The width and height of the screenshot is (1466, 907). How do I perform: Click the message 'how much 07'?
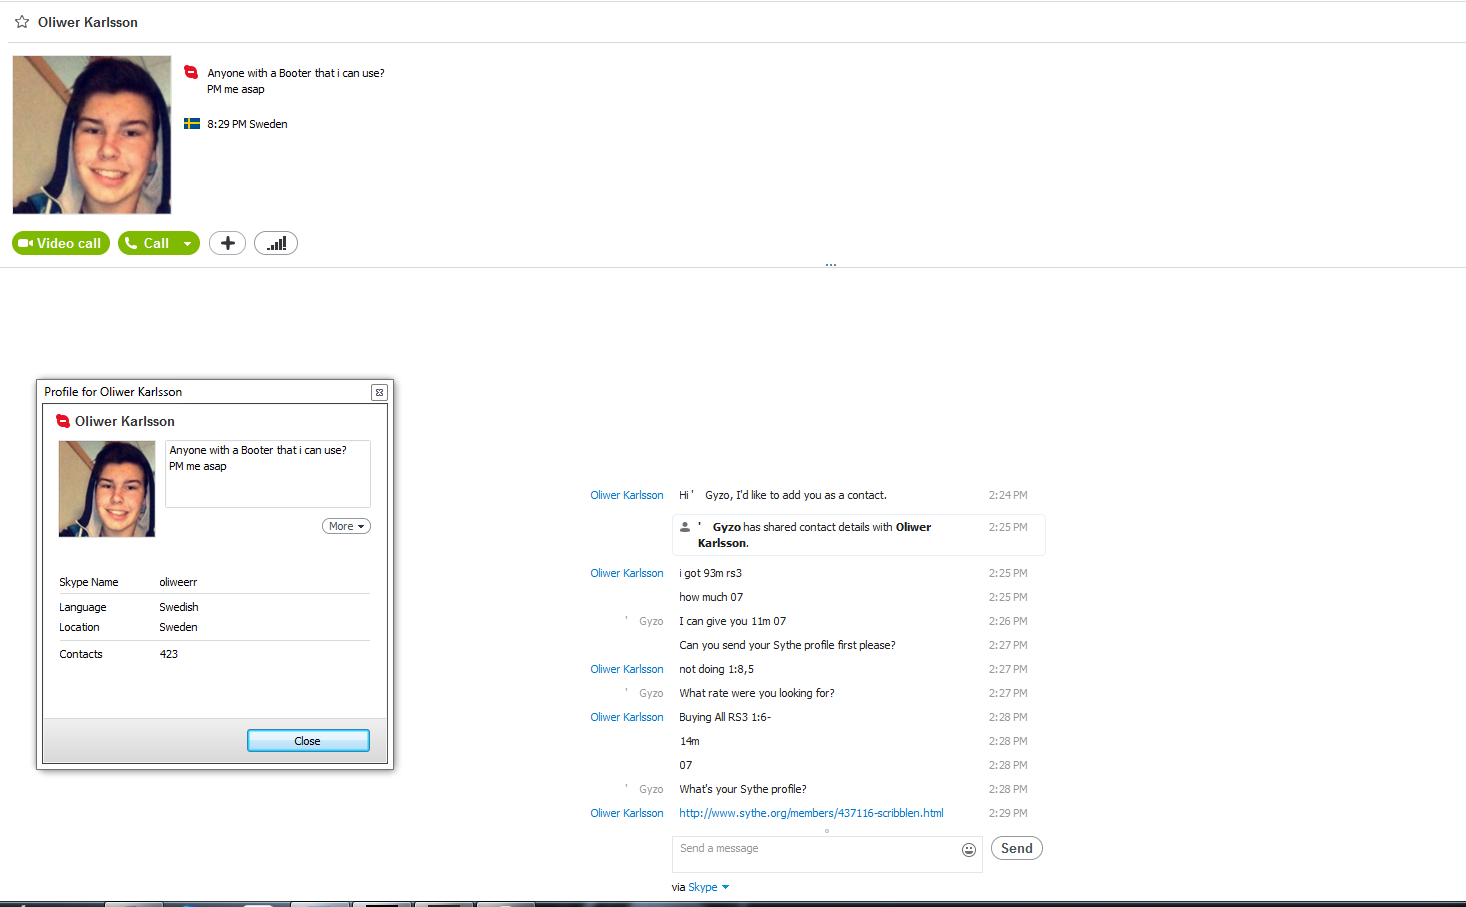pos(711,597)
